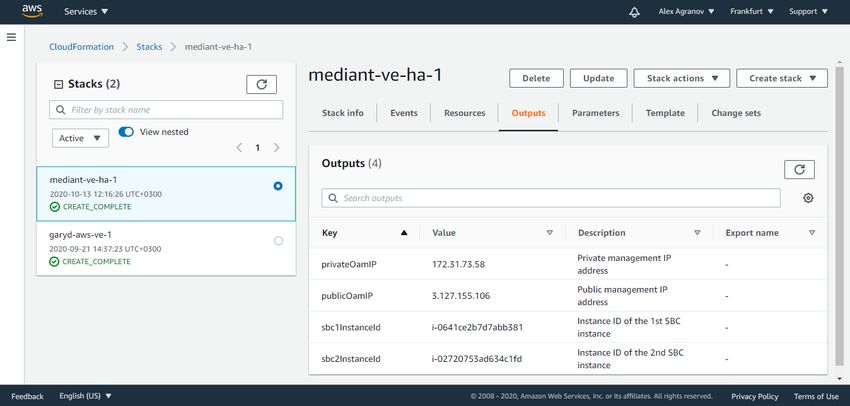
Task: Click the 1st SBC instance description
Action: click(629, 327)
